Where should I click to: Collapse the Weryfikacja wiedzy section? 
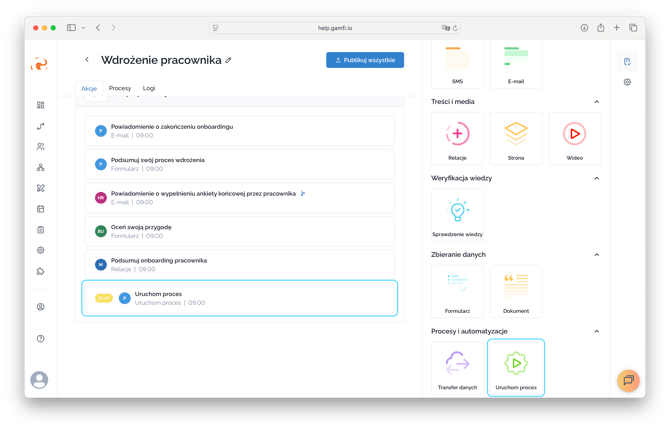(x=597, y=178)
